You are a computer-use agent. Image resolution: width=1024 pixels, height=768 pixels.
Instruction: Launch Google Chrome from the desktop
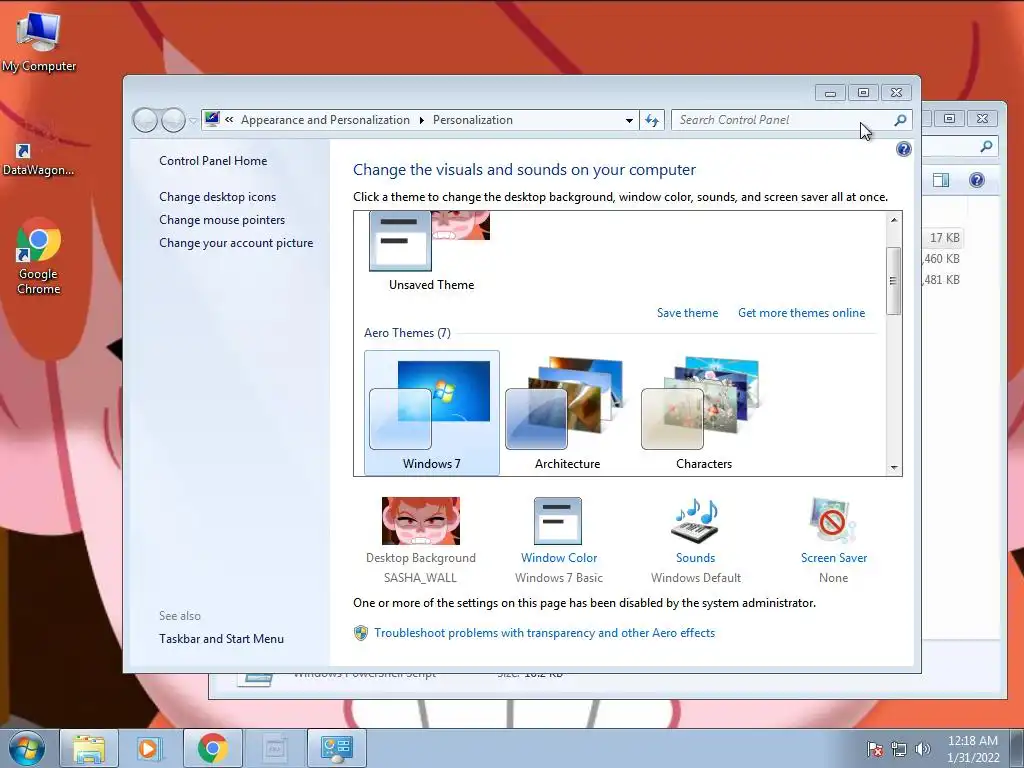point(39,256)
